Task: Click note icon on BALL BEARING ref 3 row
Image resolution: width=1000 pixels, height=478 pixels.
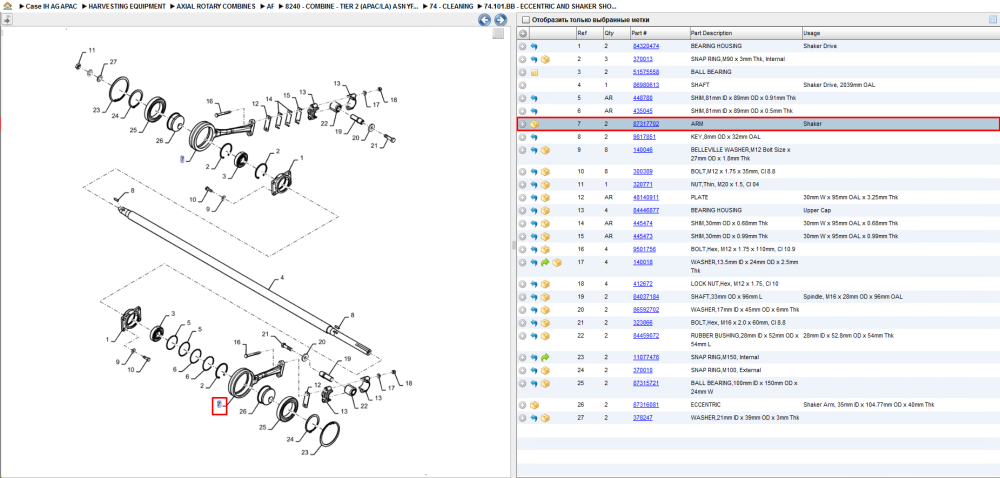Action: [534, 72]
